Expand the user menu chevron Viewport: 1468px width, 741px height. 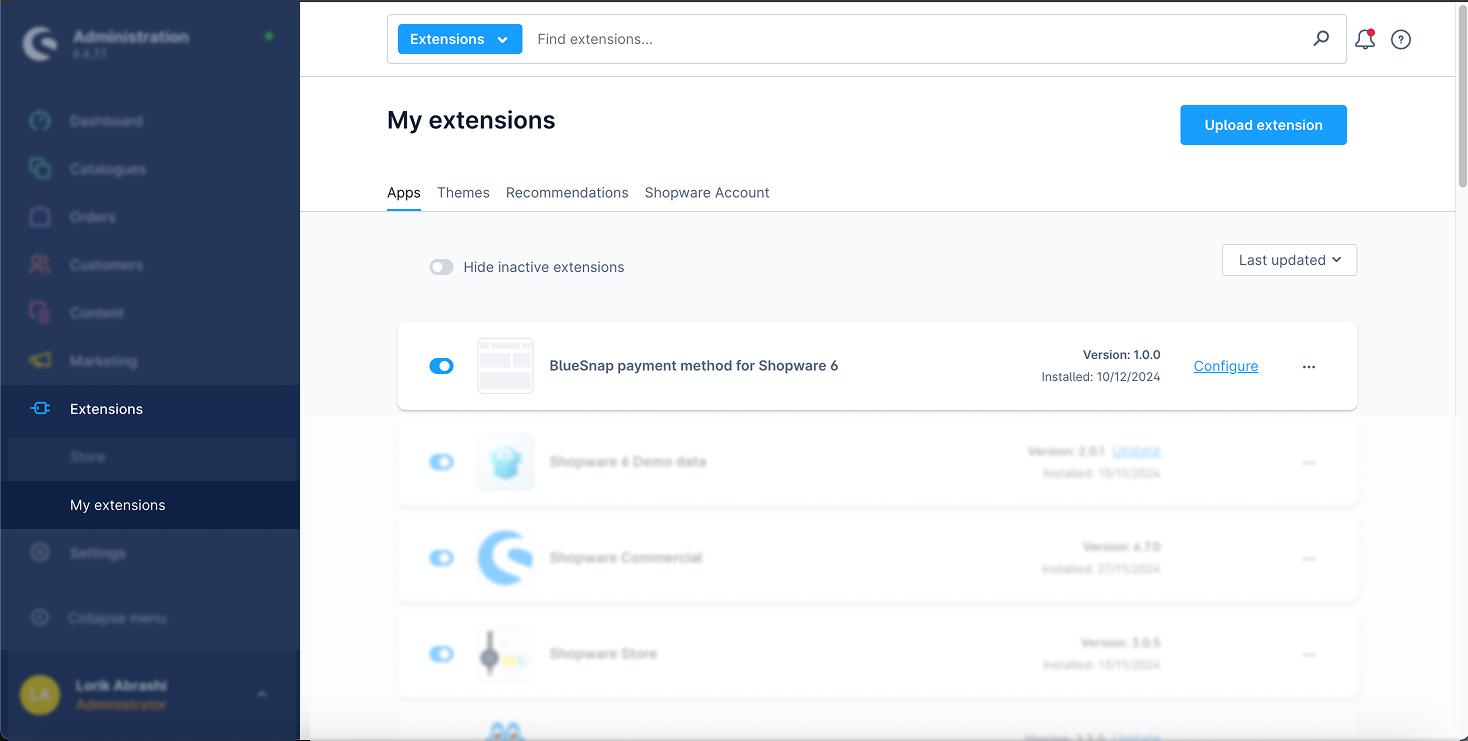(x=262, y=694)
